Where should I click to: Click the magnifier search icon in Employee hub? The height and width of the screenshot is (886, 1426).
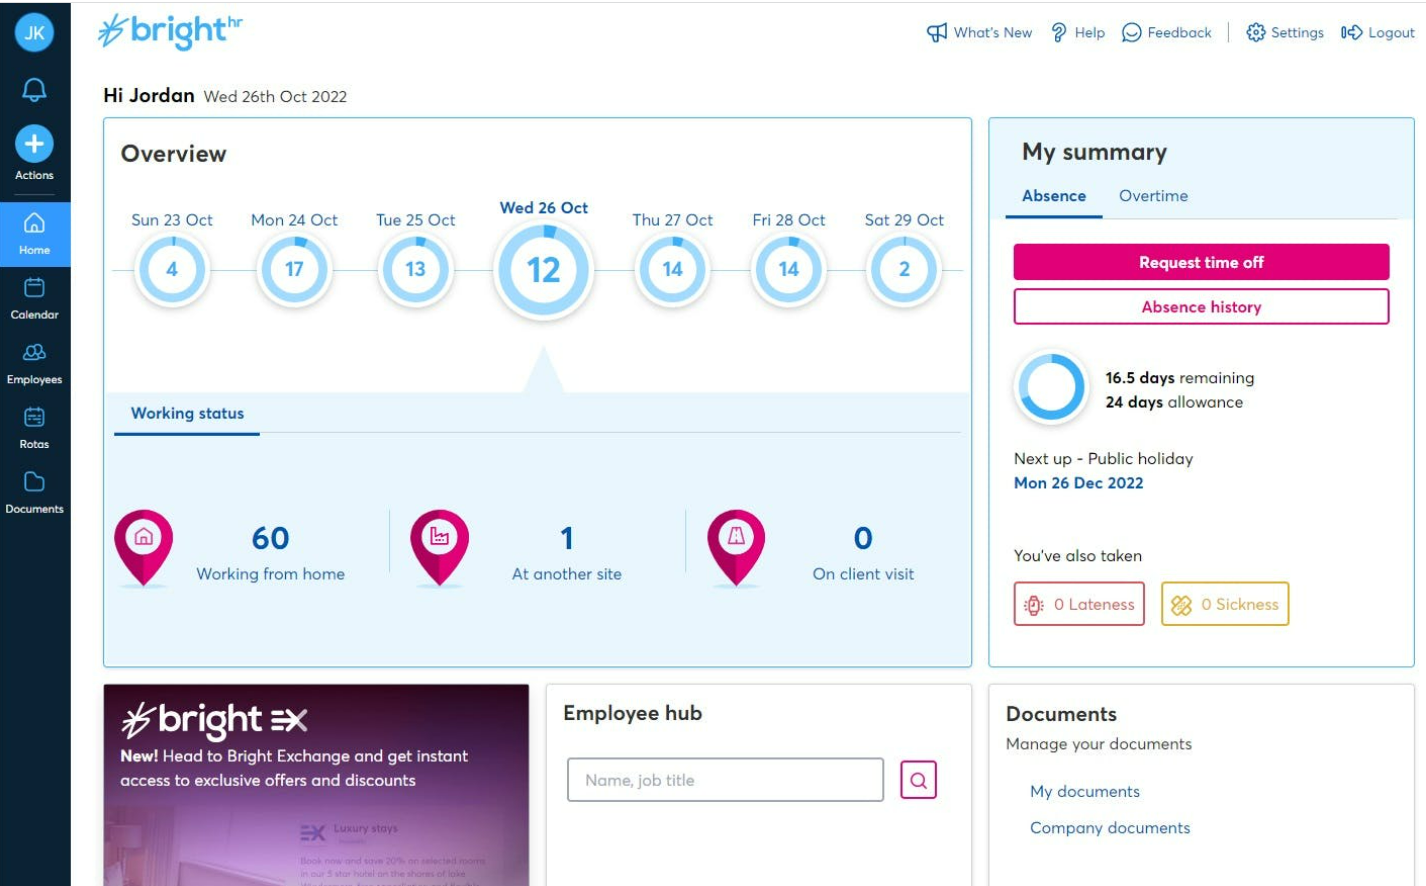coord(917,780)
